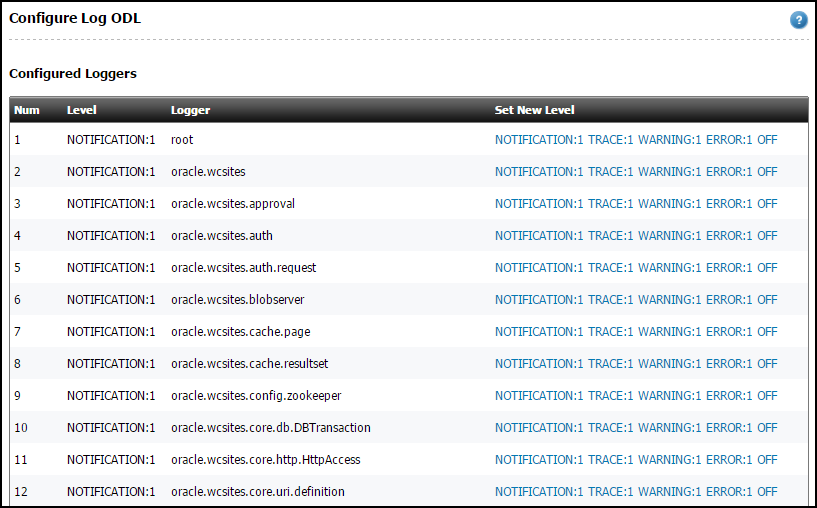Select the oracle.wcsites.blobserver logger name
The height and width of the screenshot is (508, 817).
pyautogui.click(x=238, y=300)
